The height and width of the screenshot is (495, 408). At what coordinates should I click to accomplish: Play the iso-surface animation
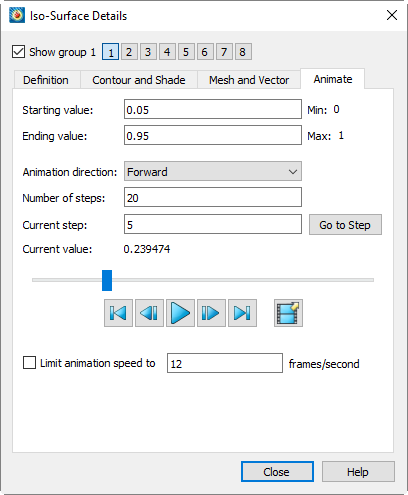click(180, 313)
